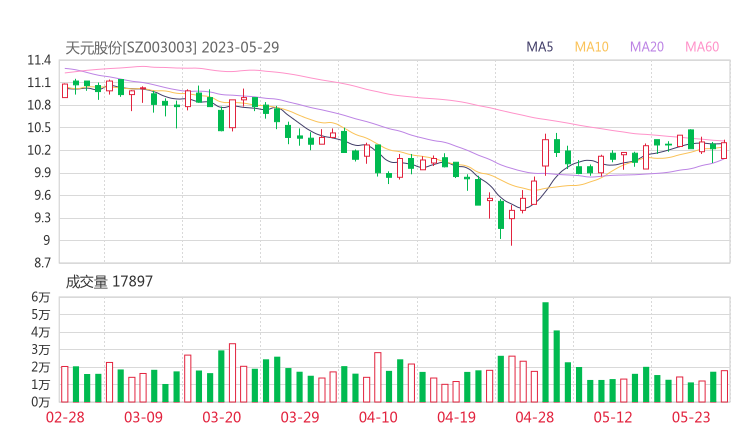740x440 pixels.
Task: Click the final red candlestick at right edge
Action: pos(724,151)
